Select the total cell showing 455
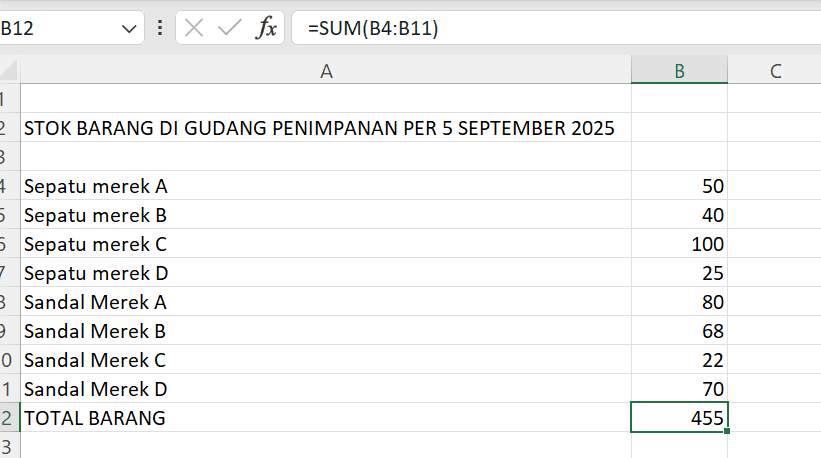 tap(679, 418)
